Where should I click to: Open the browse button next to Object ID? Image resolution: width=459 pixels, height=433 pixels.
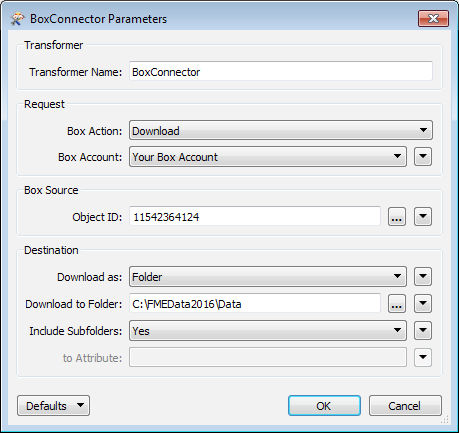397,217
